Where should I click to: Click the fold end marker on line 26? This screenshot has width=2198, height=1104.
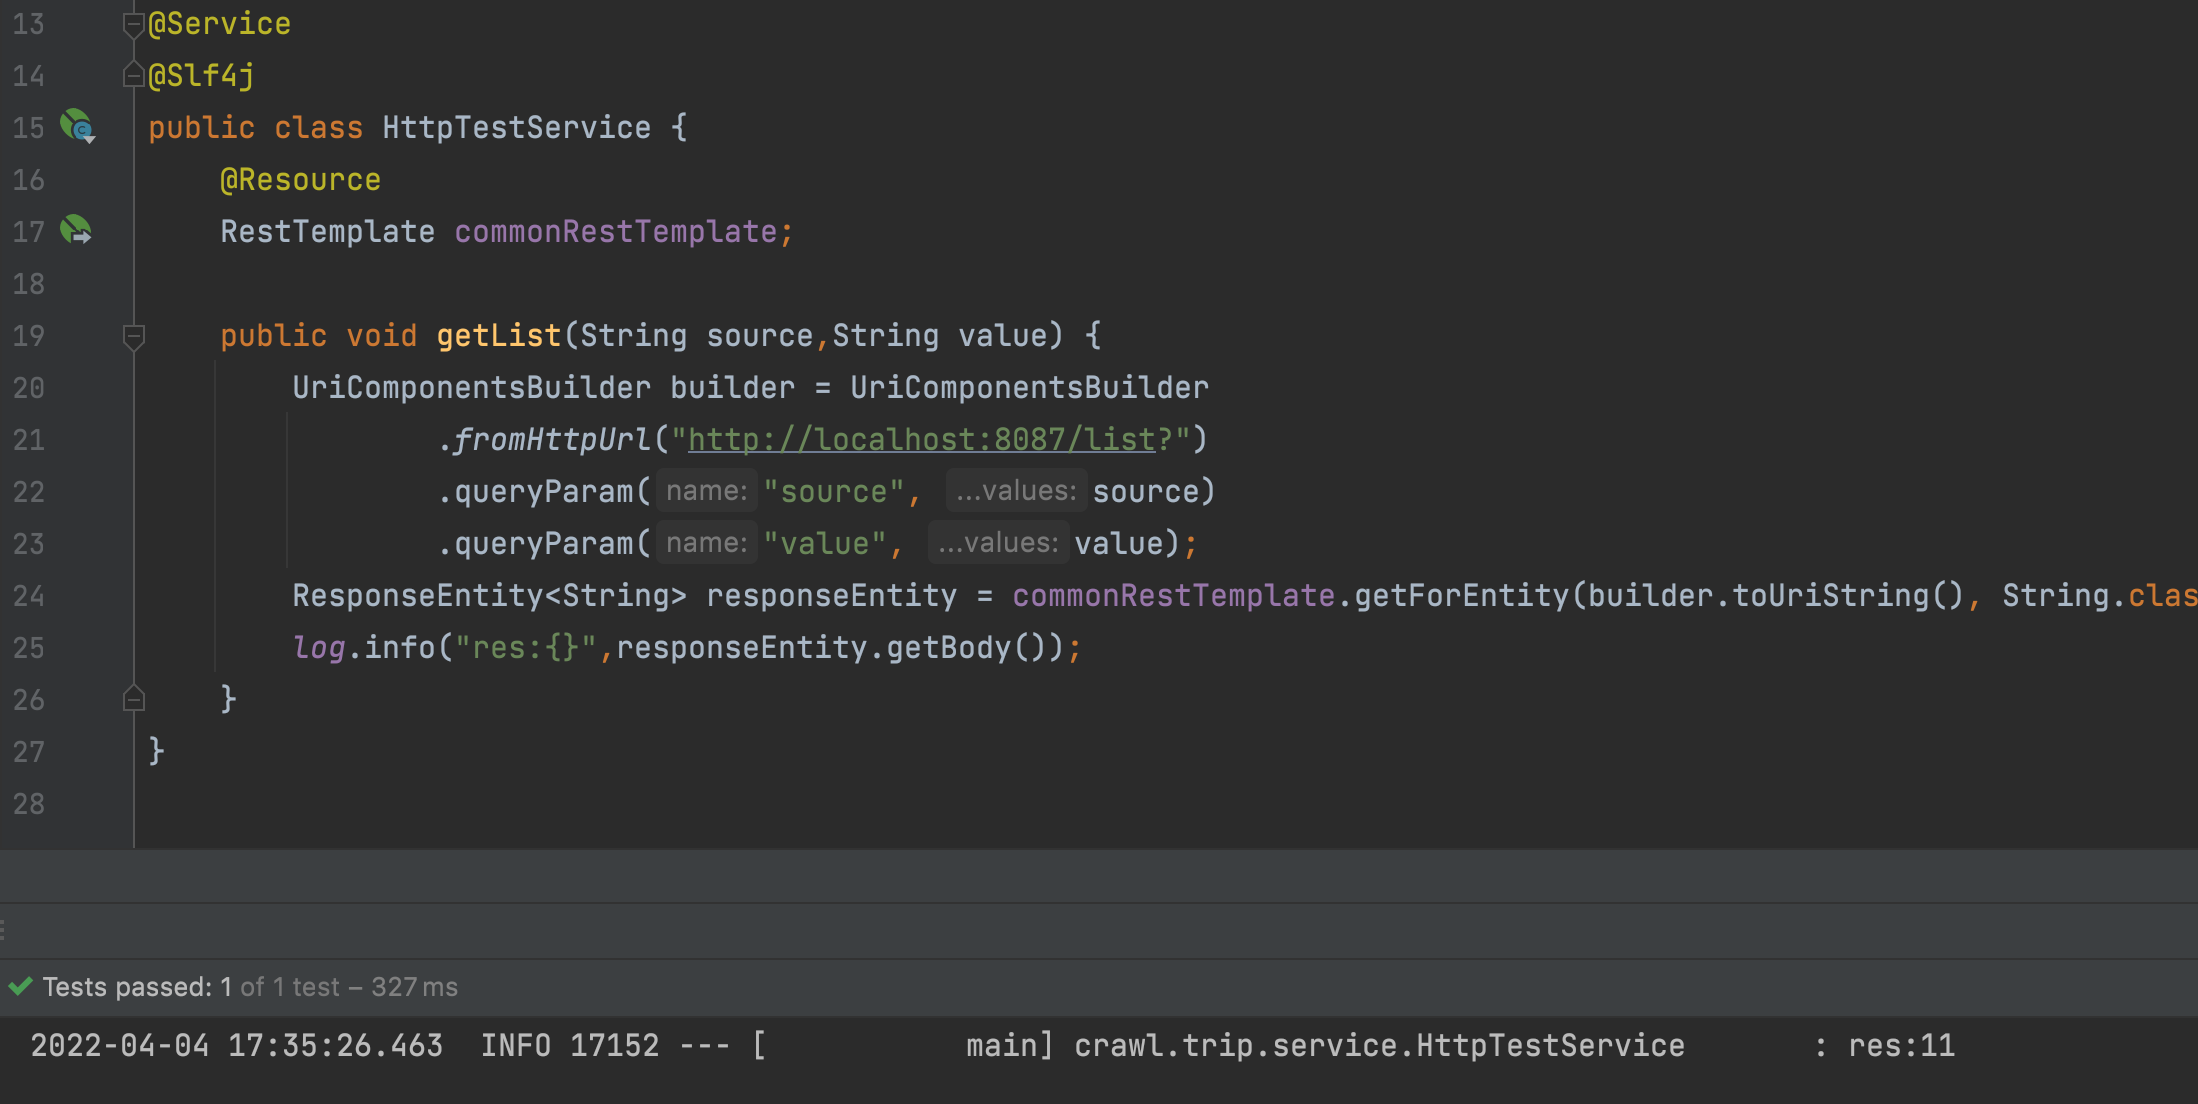coord(133,698)
